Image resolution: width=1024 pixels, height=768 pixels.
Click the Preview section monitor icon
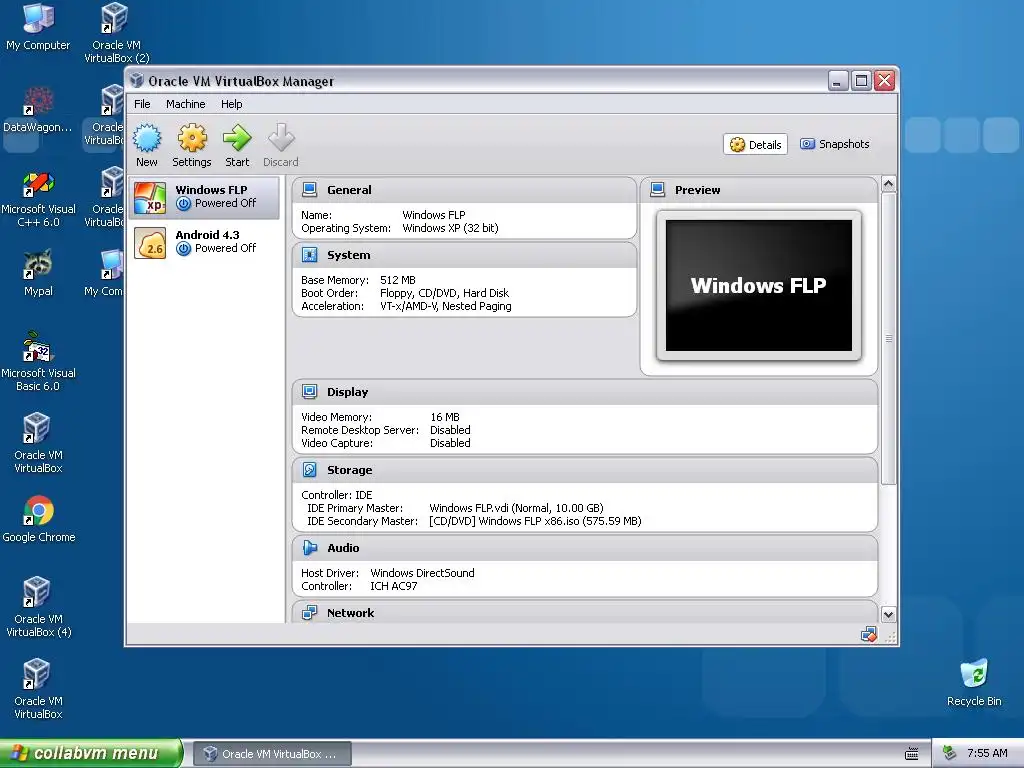[658, 190]
